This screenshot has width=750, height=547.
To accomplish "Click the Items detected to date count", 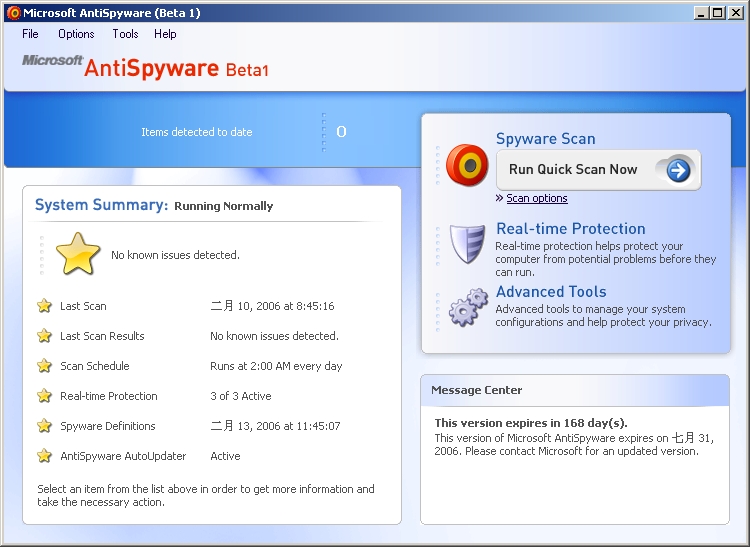I will [x=341, y=132].
